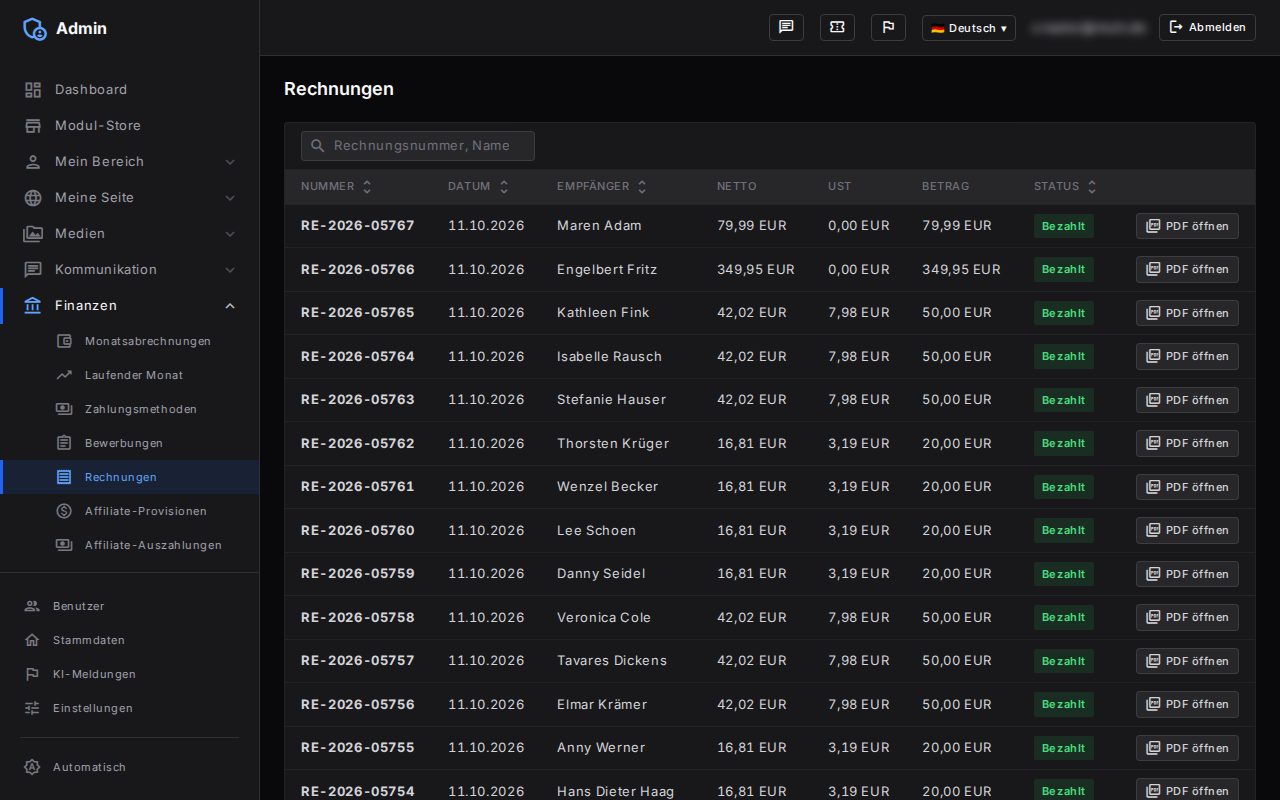Sort invoices by Datum column
This screenshot has height=800, width=1280.
click(478, 187)
